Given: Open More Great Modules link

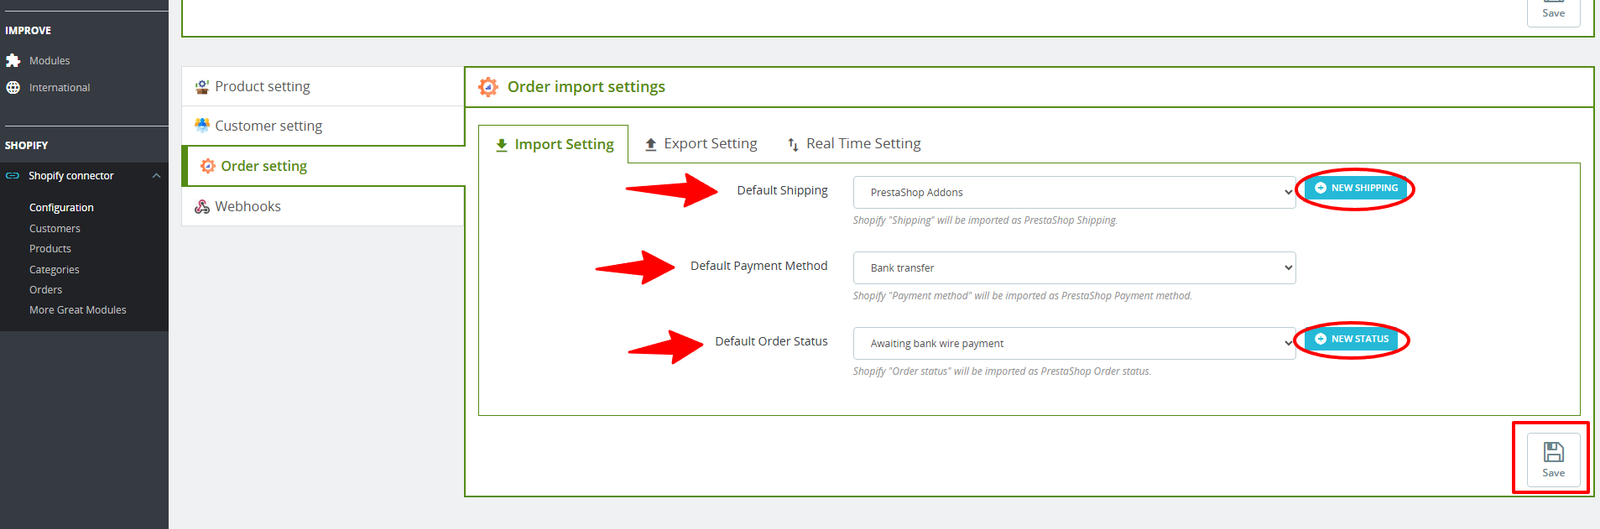Looking at the screenshot, I should (x=78, y=310).
